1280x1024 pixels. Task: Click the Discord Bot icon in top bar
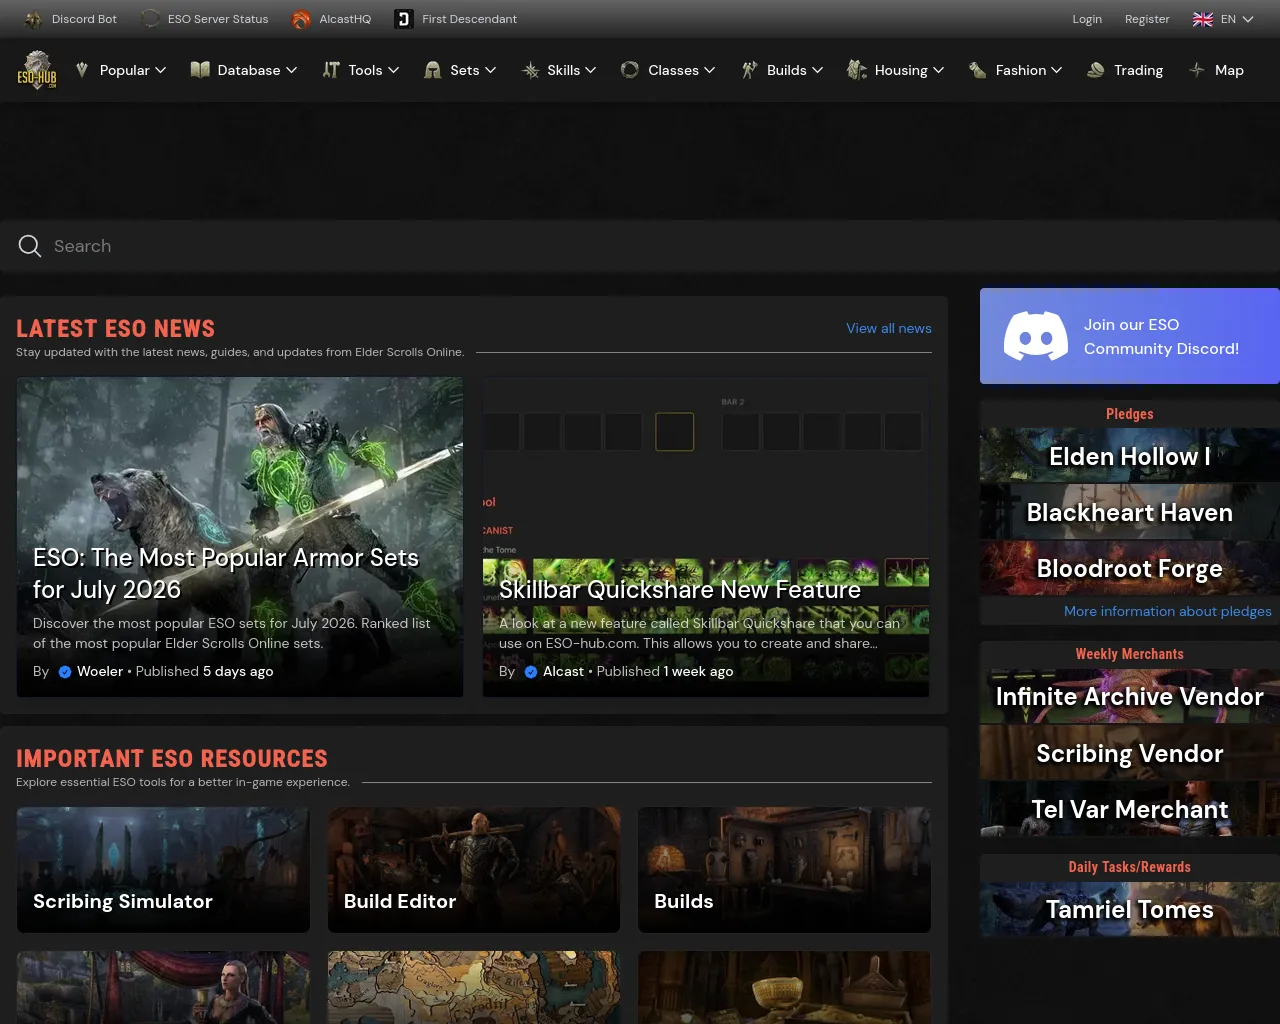coord(33,19)
